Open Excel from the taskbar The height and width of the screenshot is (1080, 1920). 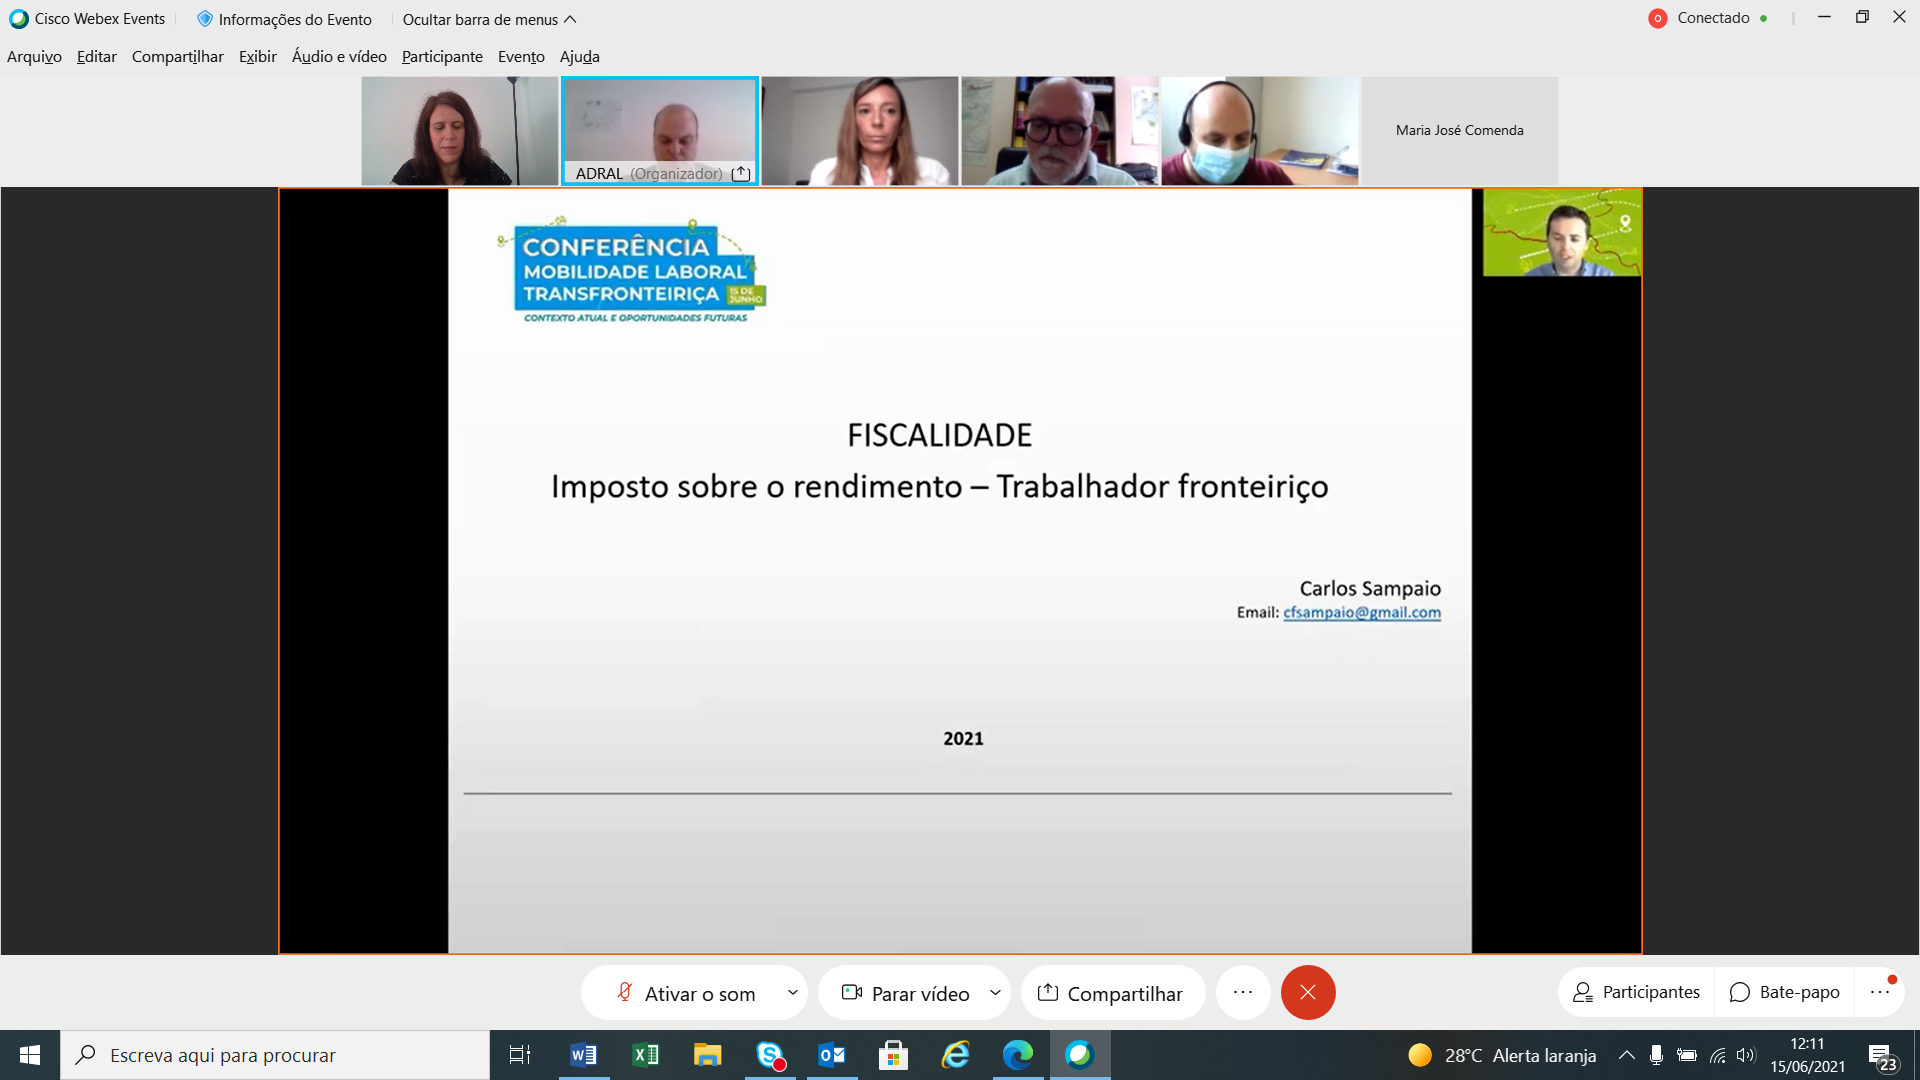pyautogui.click(x=645, y=1055)
